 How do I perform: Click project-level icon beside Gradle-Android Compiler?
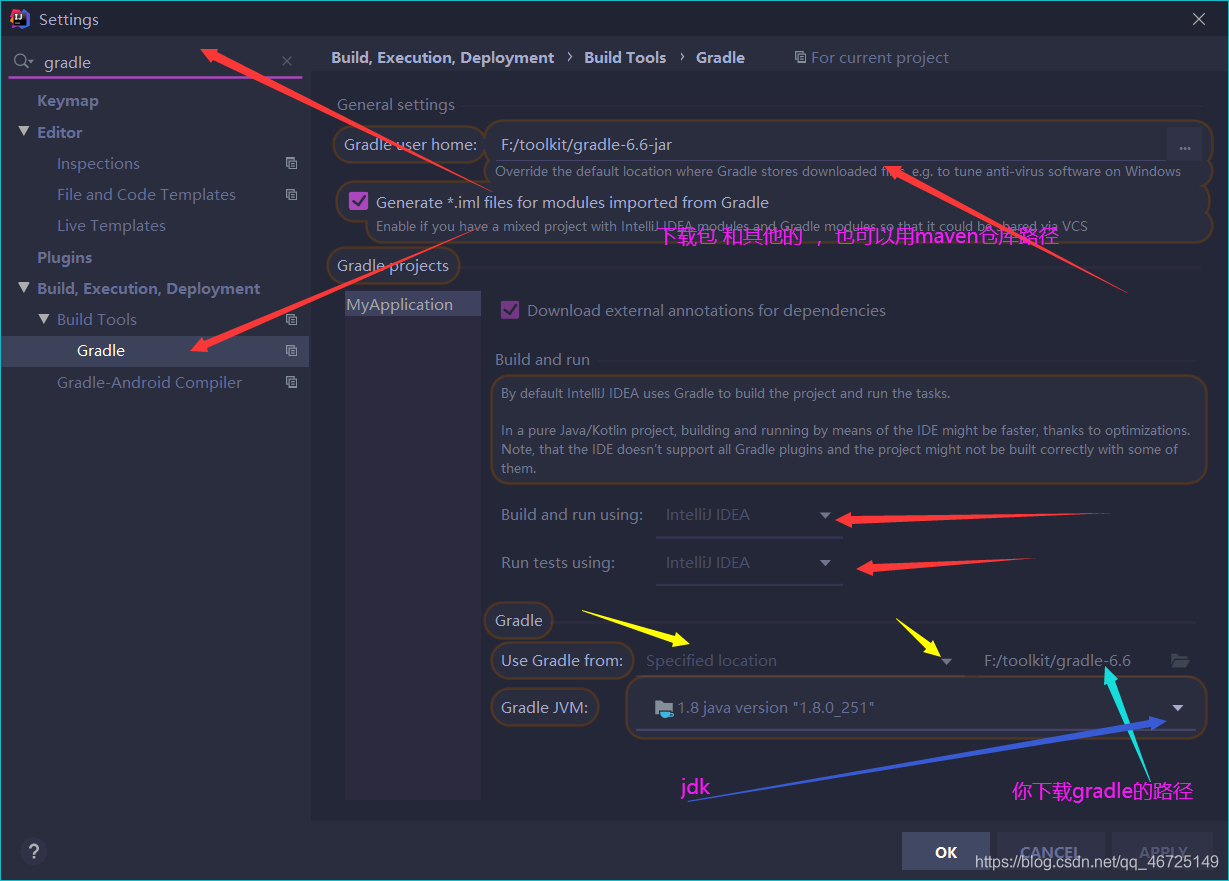coord(291,382)
